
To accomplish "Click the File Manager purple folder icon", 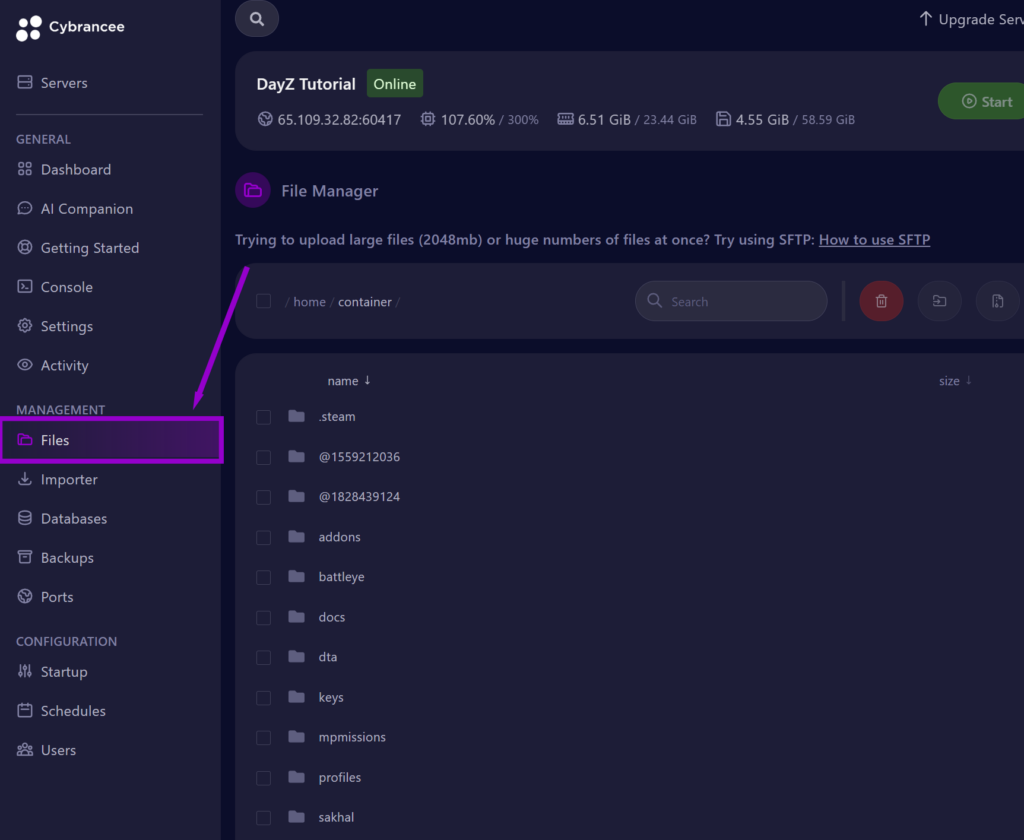I will coord(253,191).
